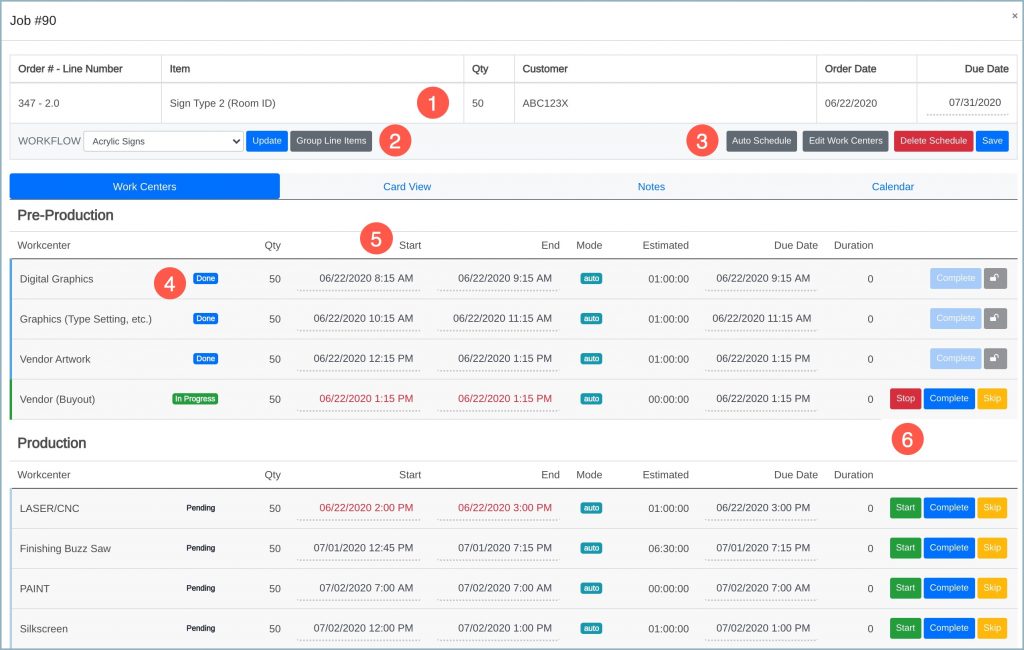Toggle scheduling mode on the Silkscreen row
Image resolution: width=1024 pixels, height=650 pixels.
click(x=589, y=627)
